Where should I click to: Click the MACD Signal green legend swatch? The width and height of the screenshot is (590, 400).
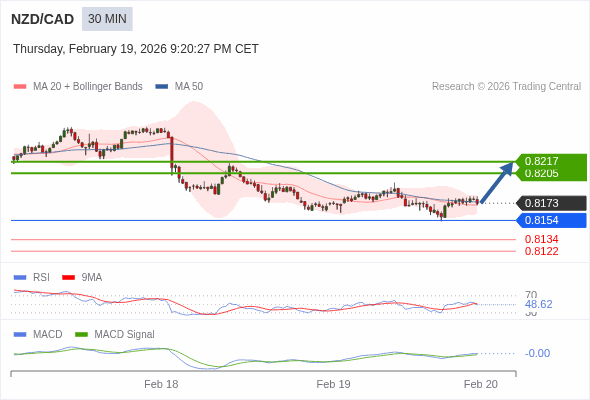(81, 335)
